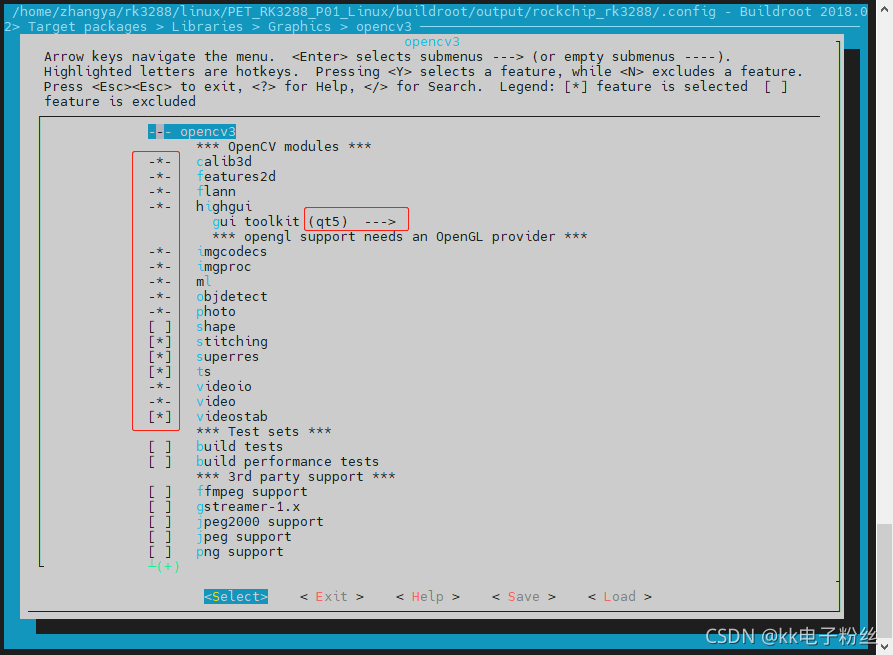Select the imgcodecs module row
The height and width of the screenshot is (655, 893).
[x=208, y=252]
